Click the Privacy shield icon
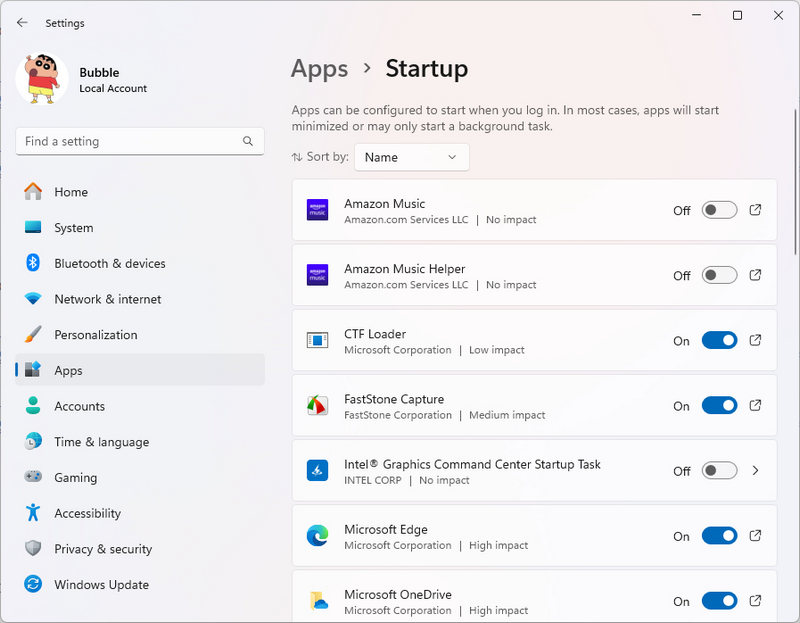The image size is (800, 623). 33,549
